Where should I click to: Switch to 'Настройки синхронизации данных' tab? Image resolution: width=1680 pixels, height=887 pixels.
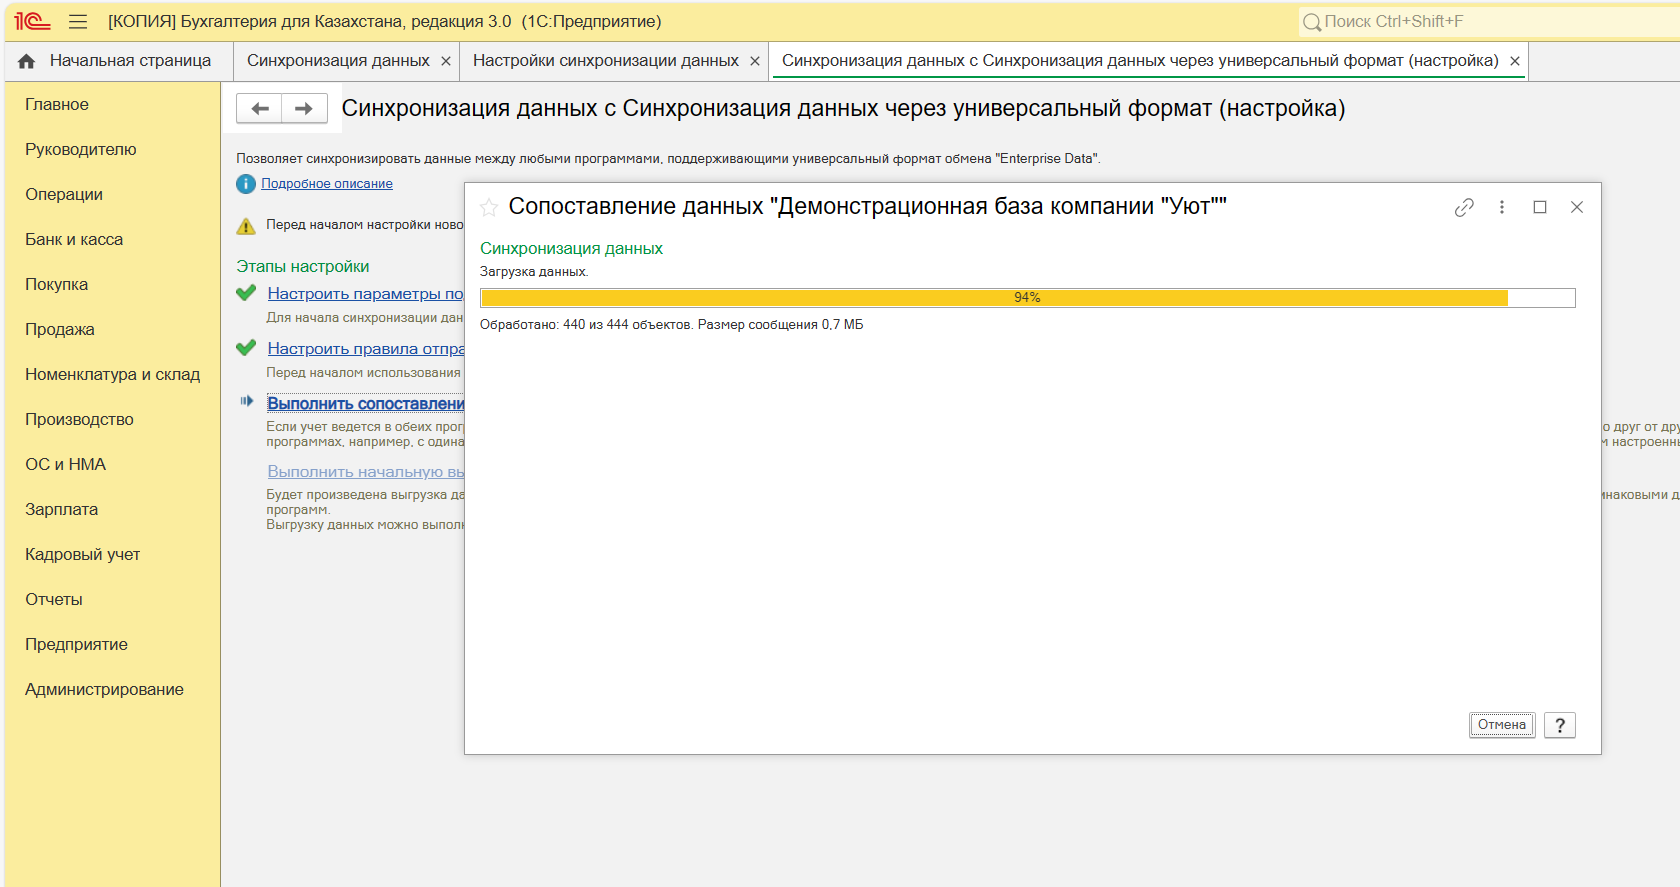click(x=605, y=61)
